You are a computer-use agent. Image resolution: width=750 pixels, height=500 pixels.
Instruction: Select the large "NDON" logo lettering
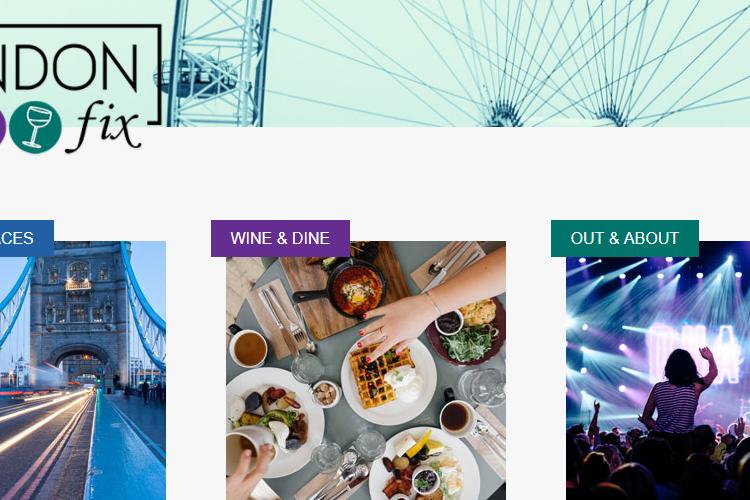pyautogui.click(x=69, y=67)
